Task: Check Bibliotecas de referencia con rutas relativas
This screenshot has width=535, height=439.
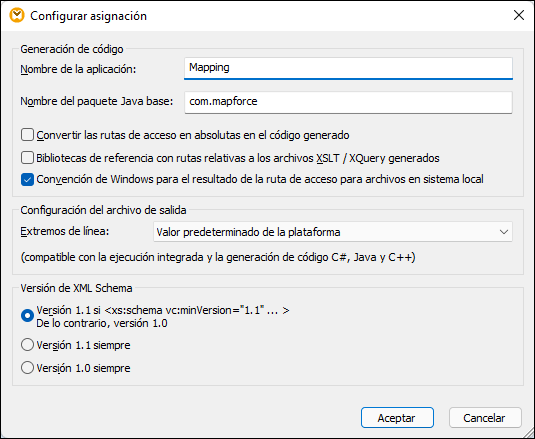Action: (x=27, y=158)
